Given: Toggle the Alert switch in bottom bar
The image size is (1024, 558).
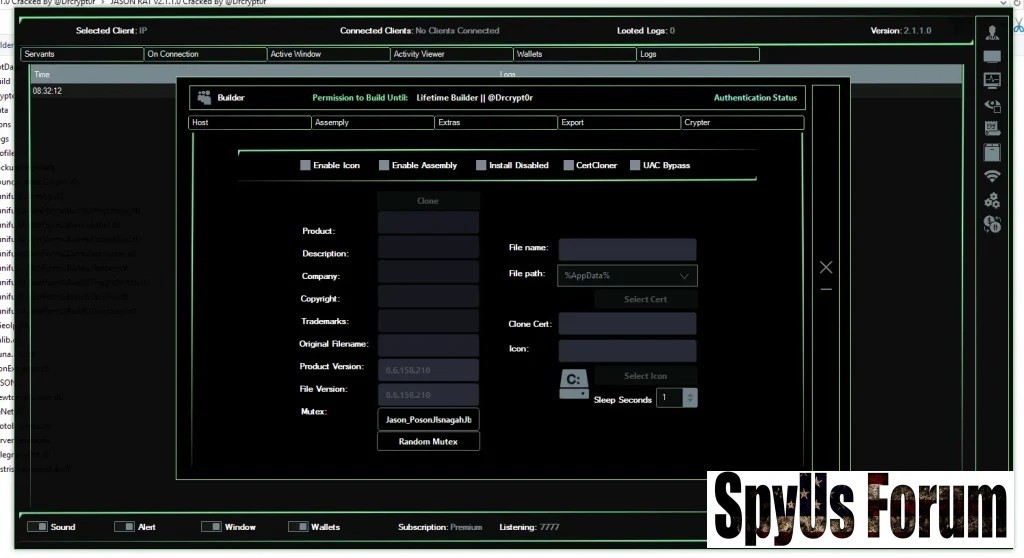Looking at the screenshot, I should pyautogui.click(x=124, y=527).
